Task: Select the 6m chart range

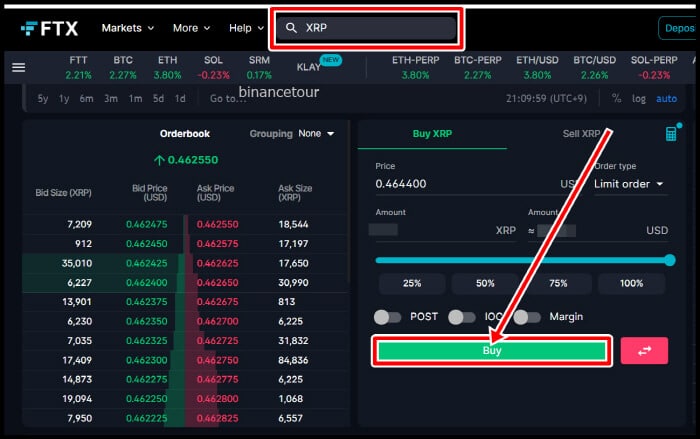Action: 87,99
